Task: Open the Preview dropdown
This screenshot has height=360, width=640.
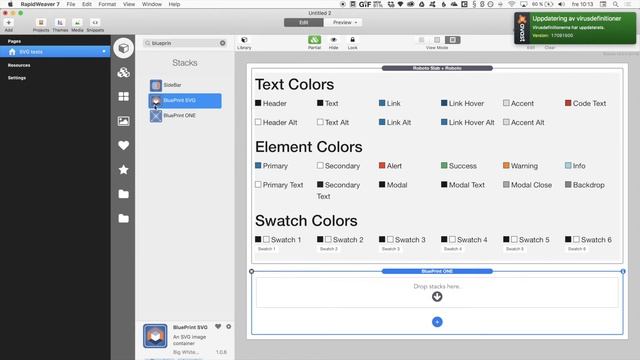Action: pos(344,22)
